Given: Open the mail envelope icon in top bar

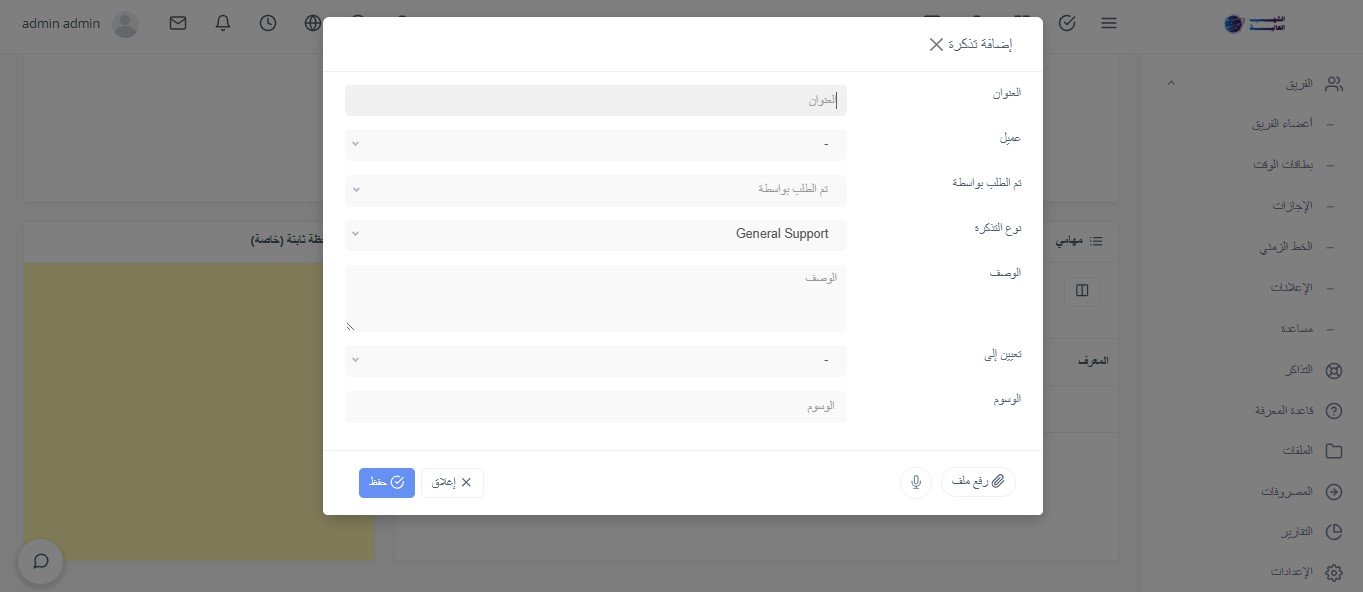Looking at the screenshot, I should click(x=178, y=22).
